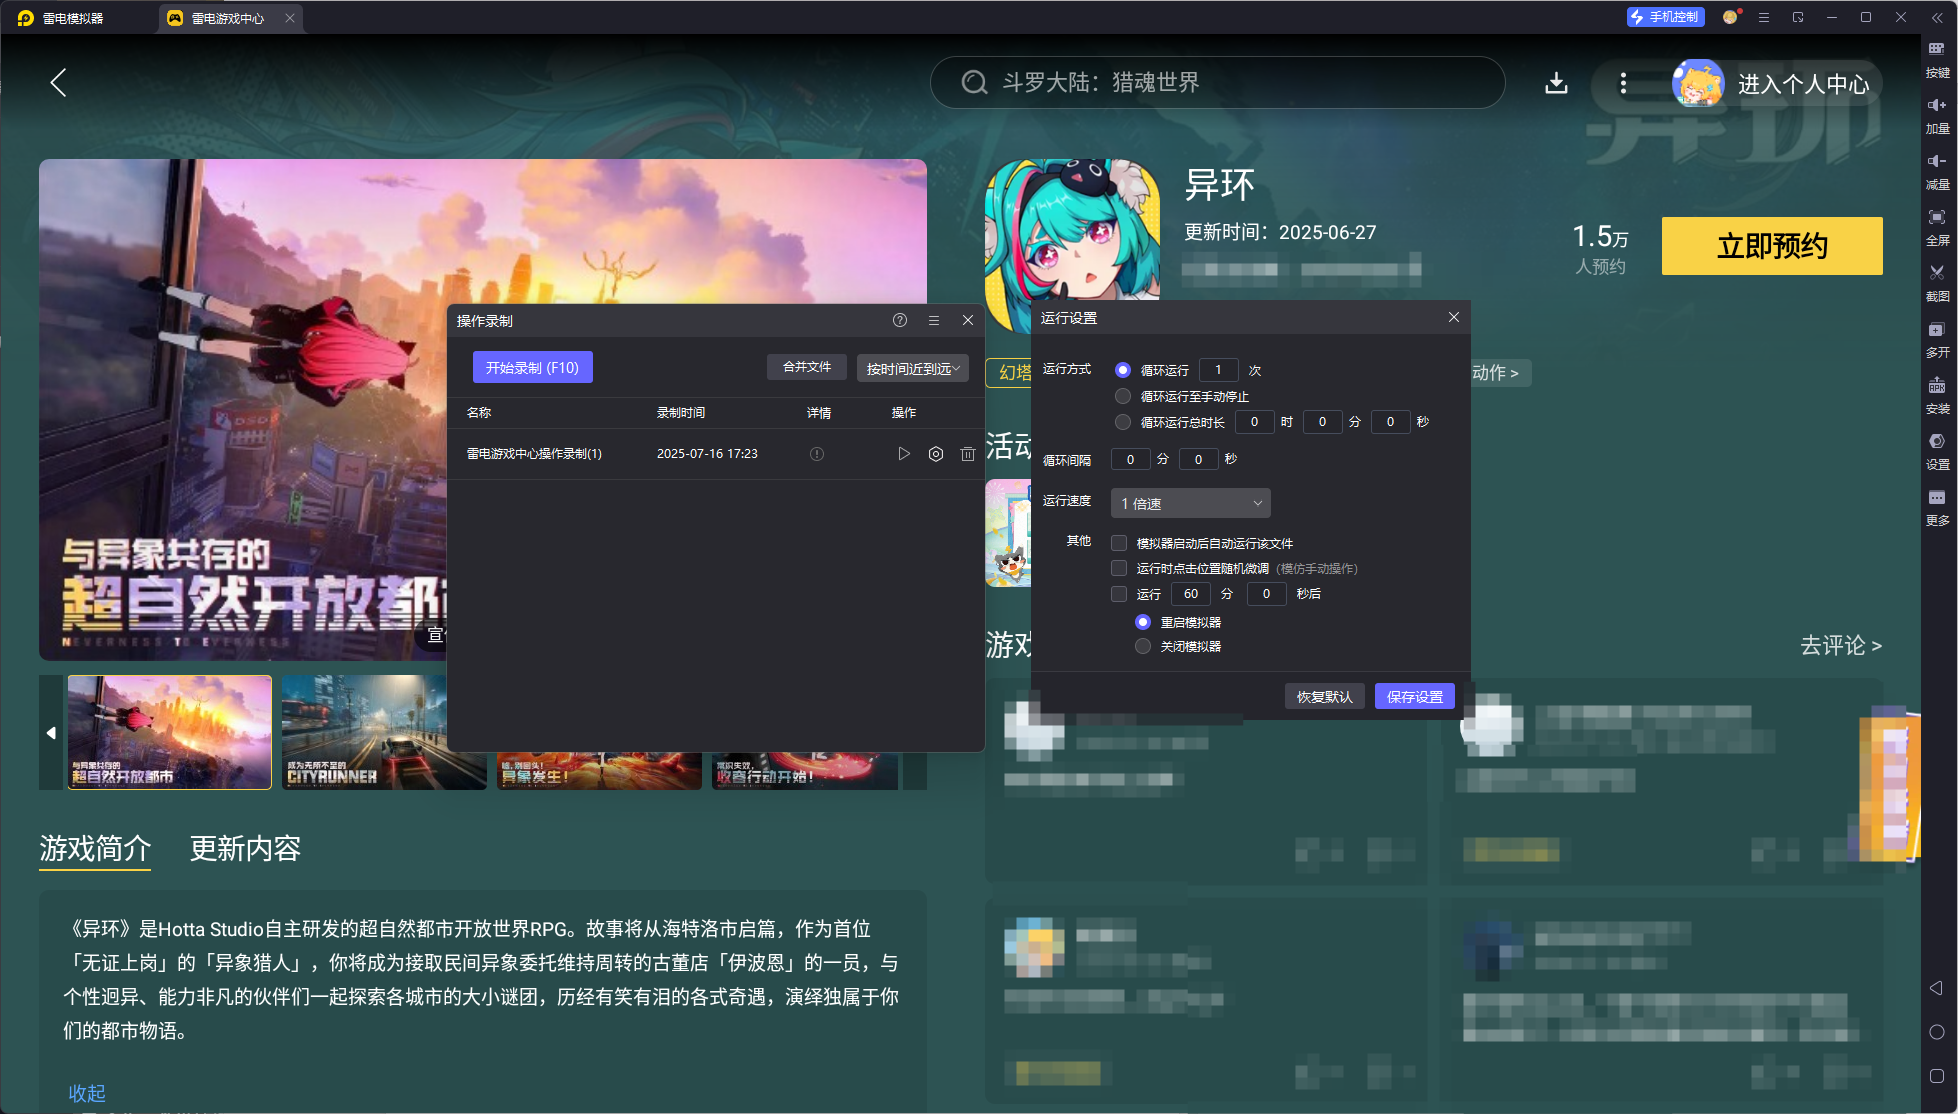Click the yellow 立即预约 button
1958x1114 pixels.
(x=1772, y=246)
